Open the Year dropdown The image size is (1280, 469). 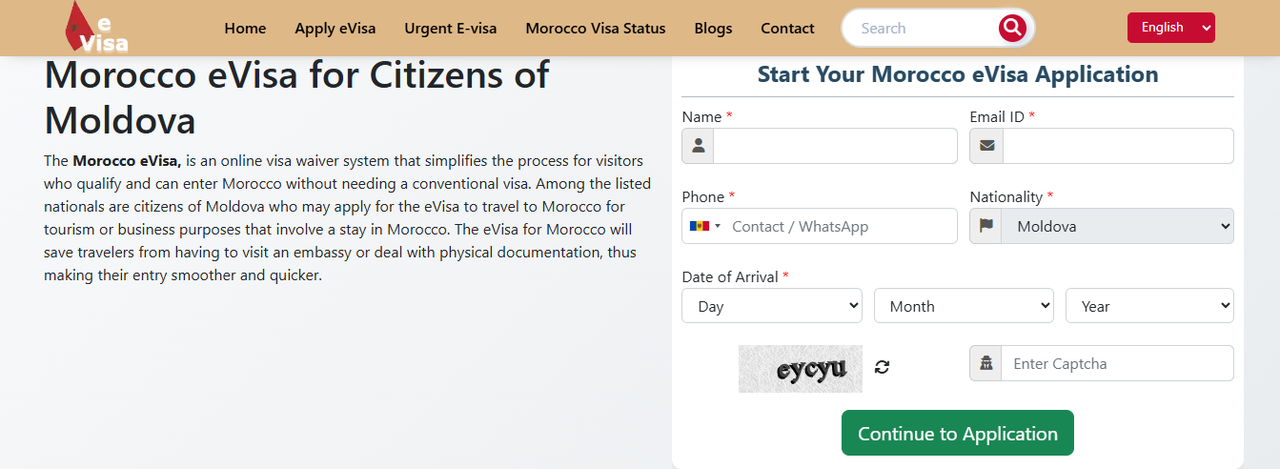1150,306
